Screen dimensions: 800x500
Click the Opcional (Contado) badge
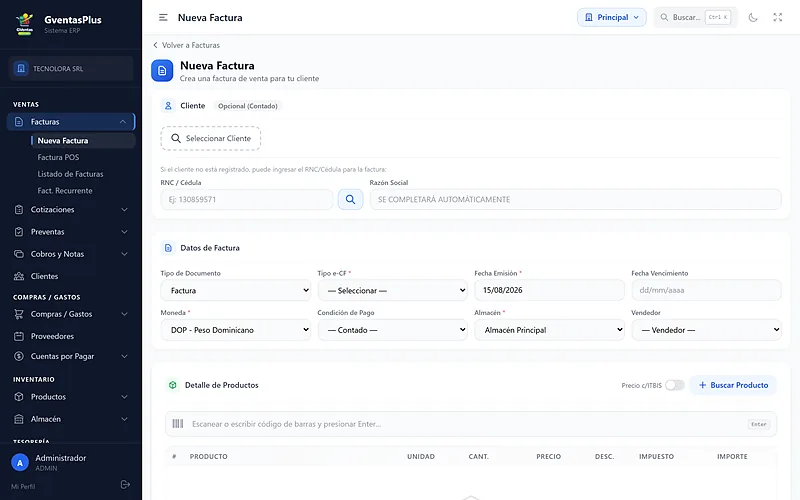248,106
